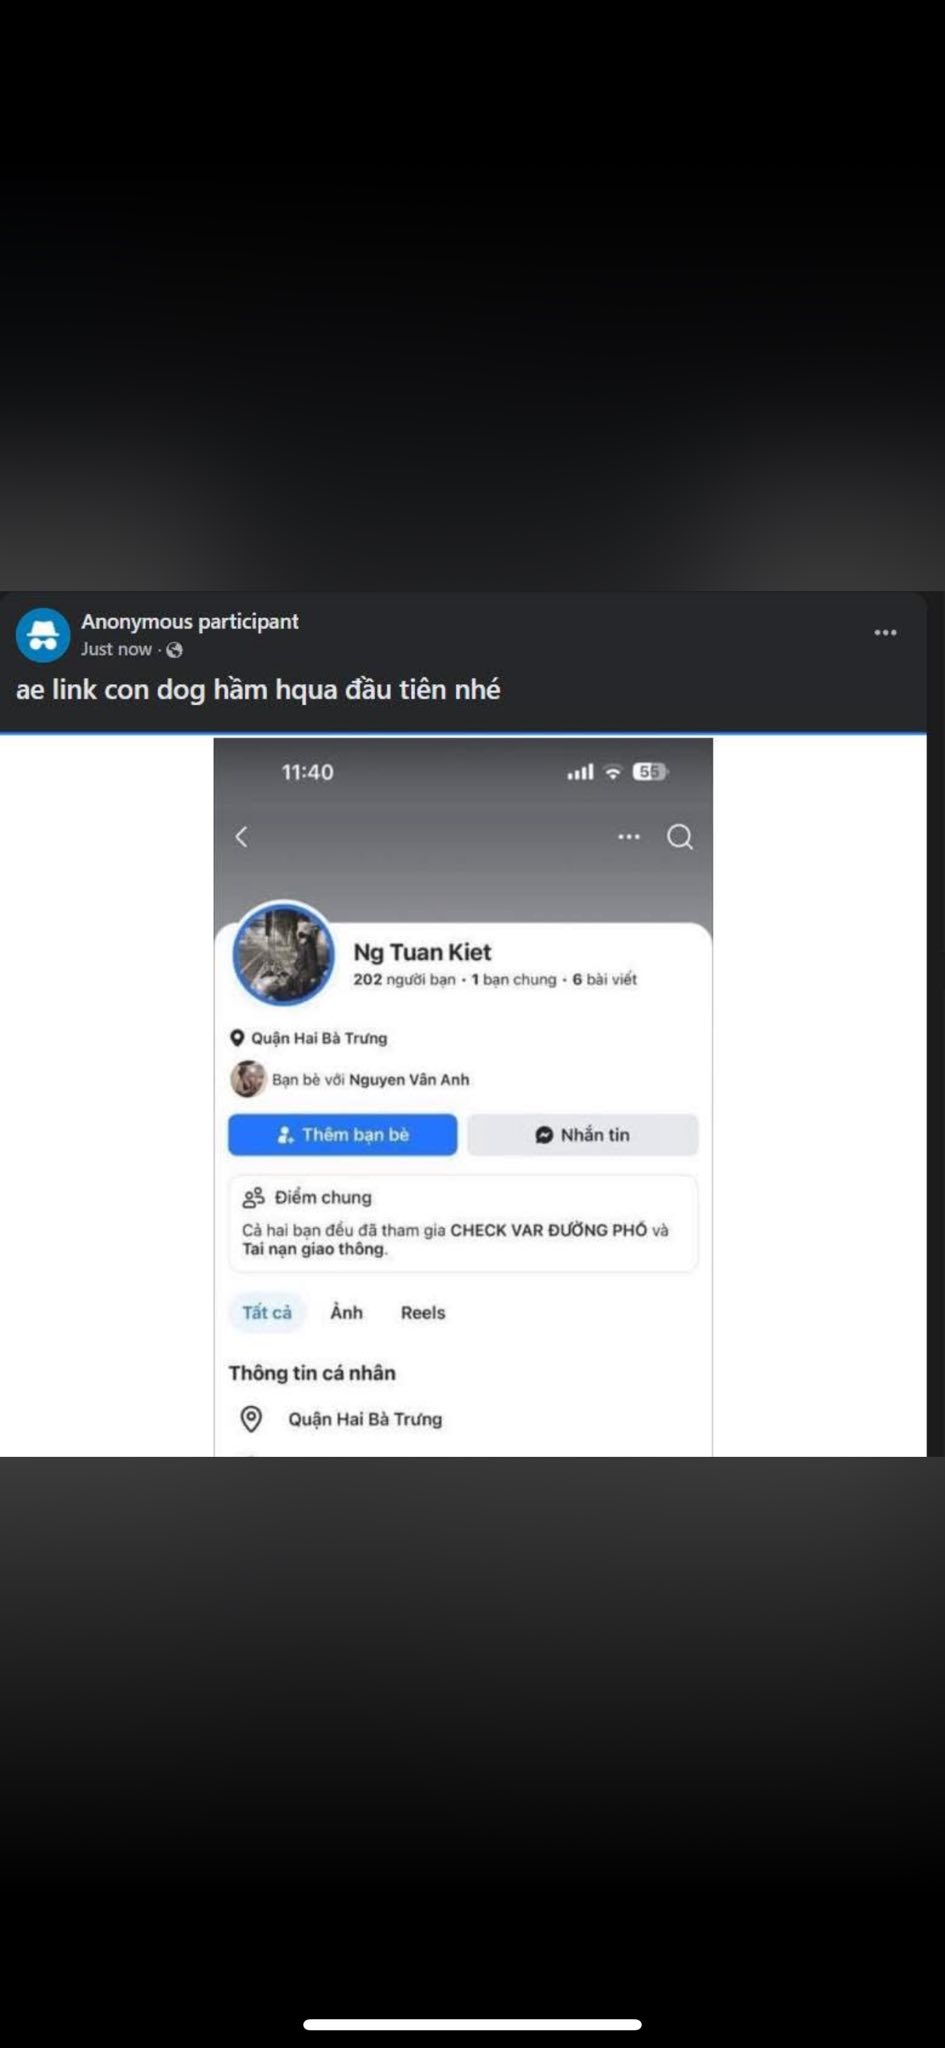Open the Reels tab
This screenshot has height=2048, width=945.
(x=423, y=1313)
